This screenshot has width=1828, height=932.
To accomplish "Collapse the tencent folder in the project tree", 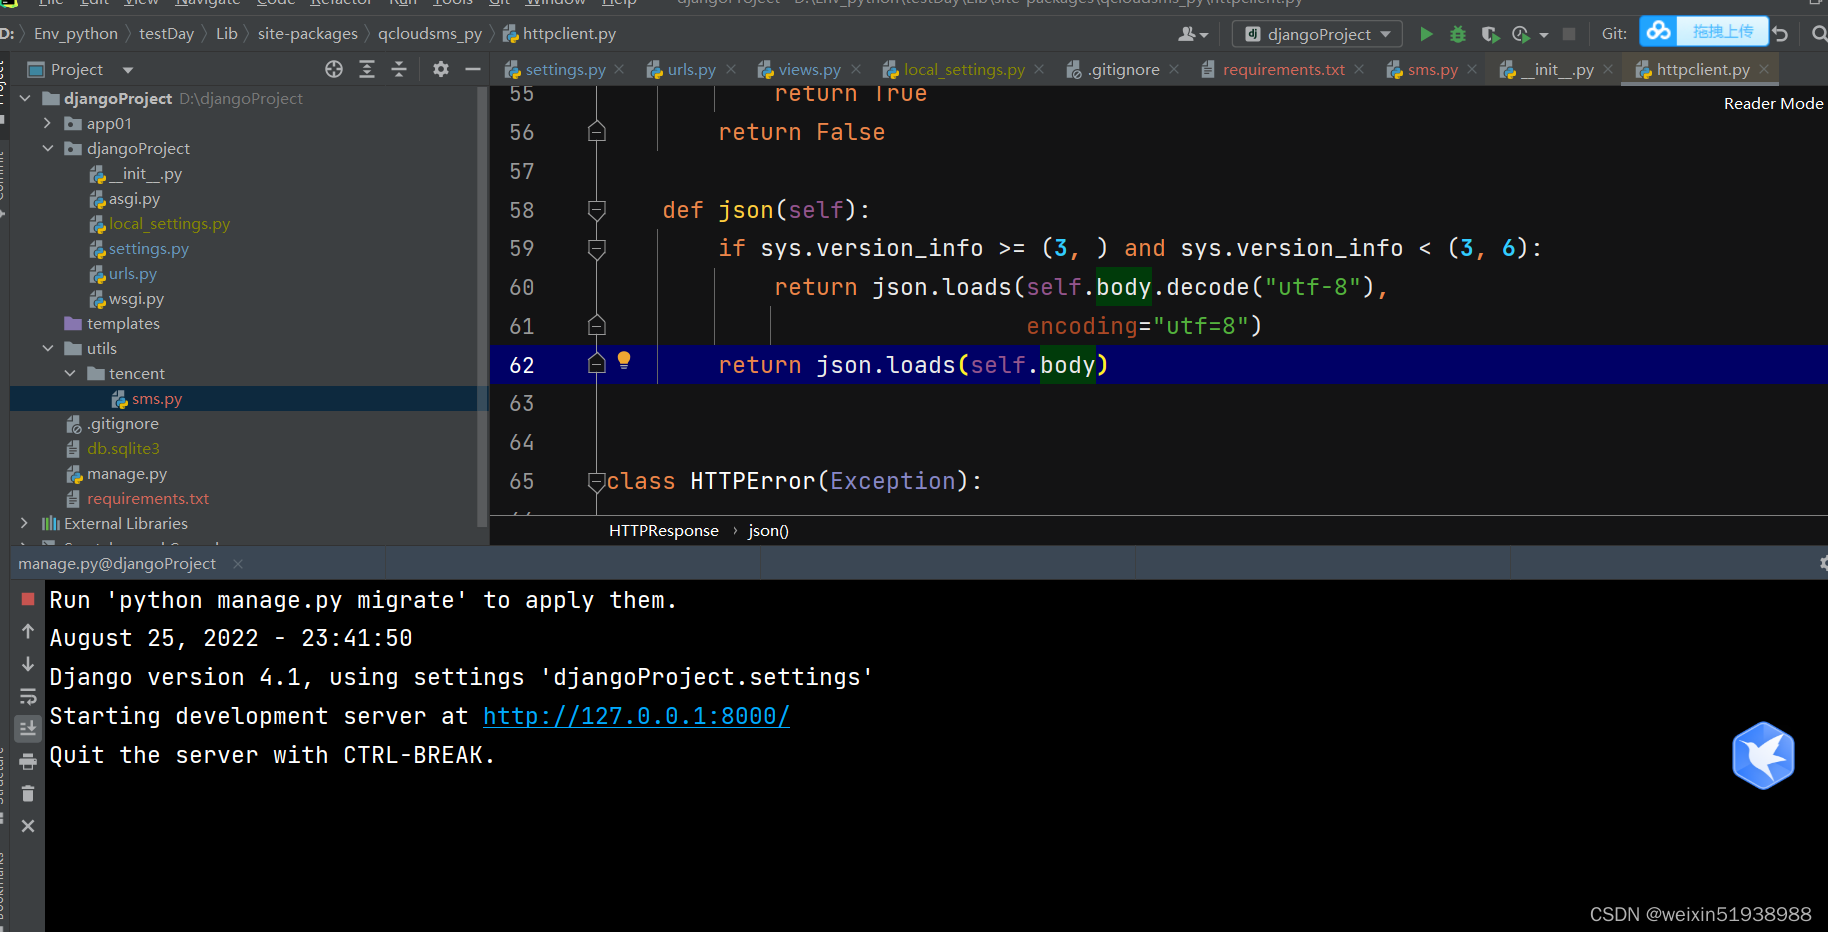I will click(70, 372).
